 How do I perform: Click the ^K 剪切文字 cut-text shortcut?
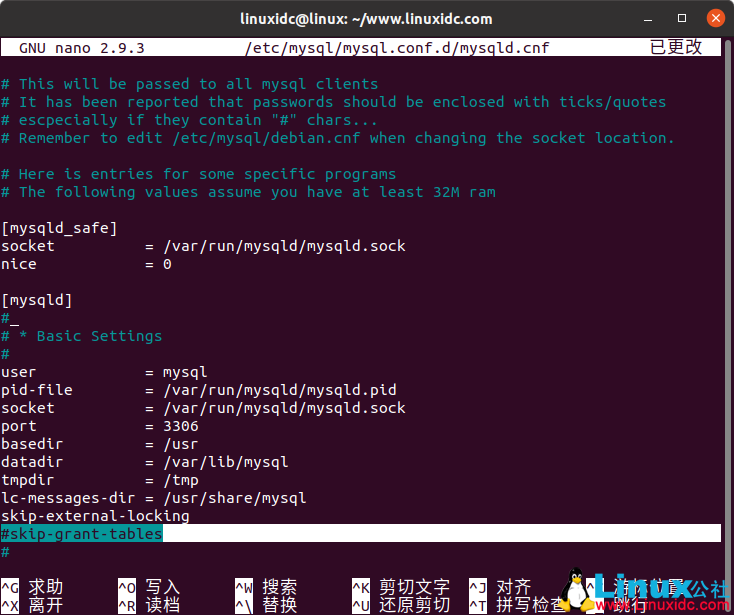(401, 587)
